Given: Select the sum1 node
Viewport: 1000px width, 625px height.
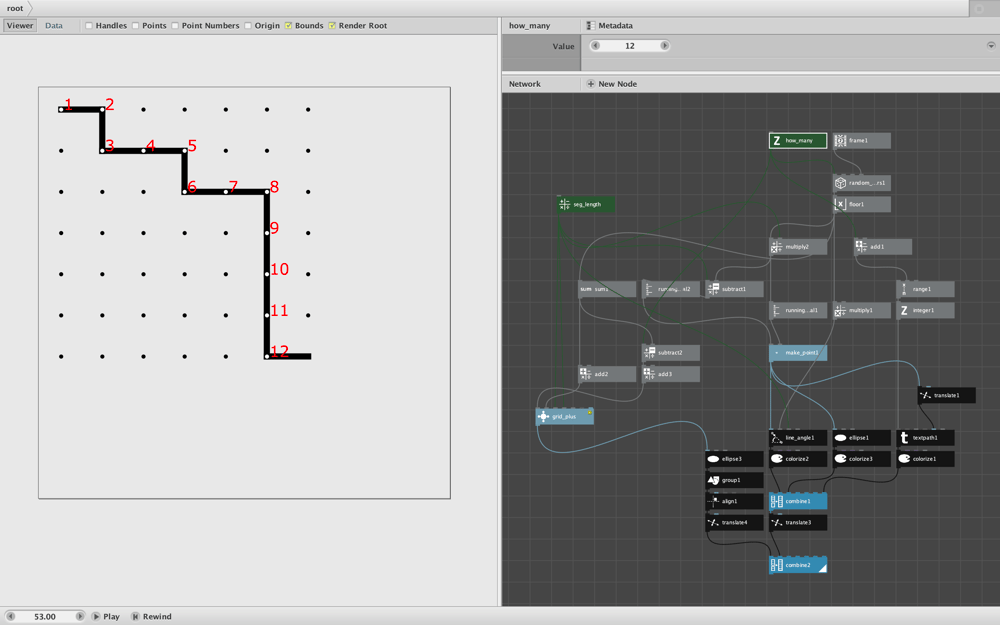Looking at the screenshot, I should click(x=607, y=289).
